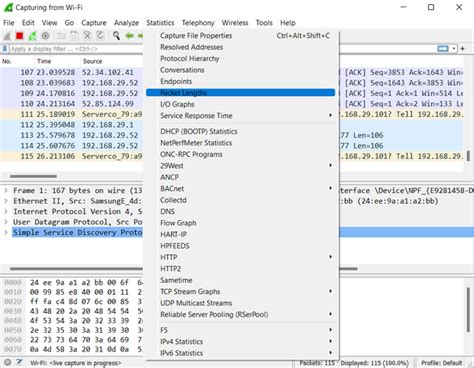The height and width of the screenshot is (368, 474).
Task: Expand Internet Protocol Version 4 row
Action: pyautogui.click(x=6, y=212)
